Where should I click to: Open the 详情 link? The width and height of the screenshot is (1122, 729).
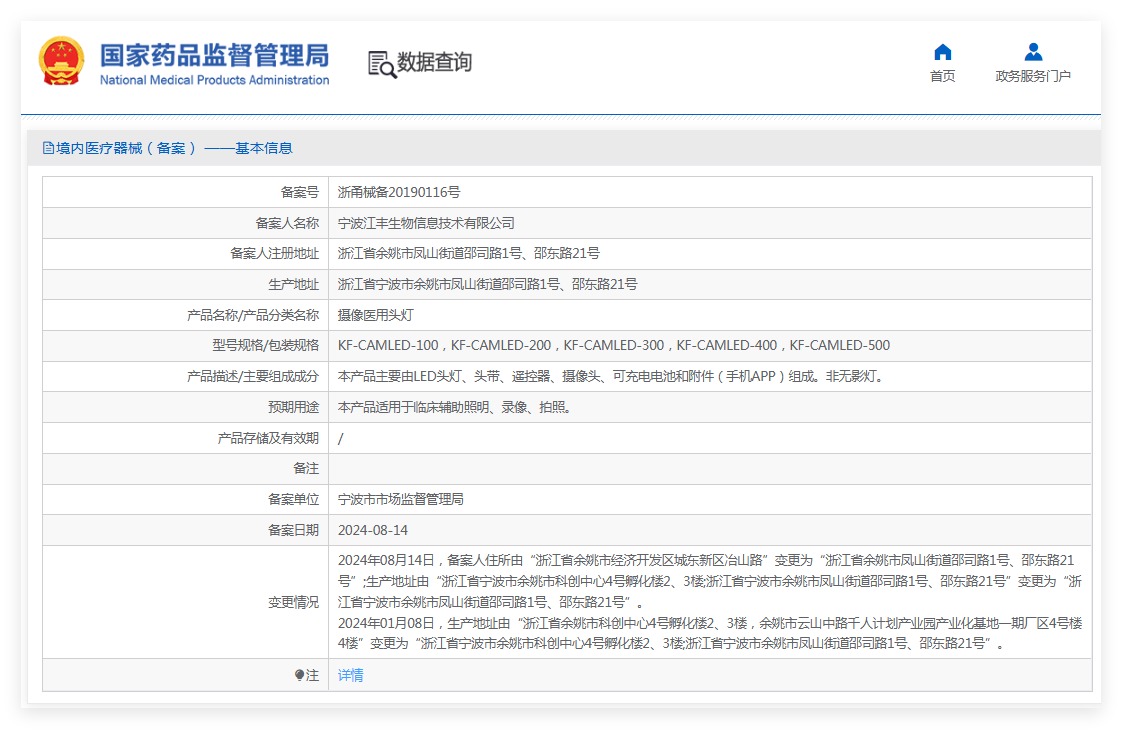coord(350,675)
